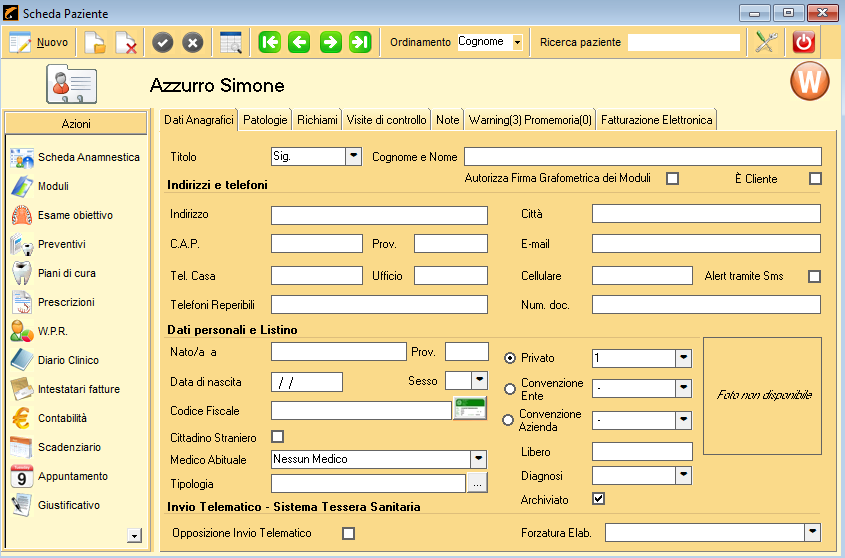Switch to the Patologie tab
Viewport: 845px width, 558px height.
point(265,120)
